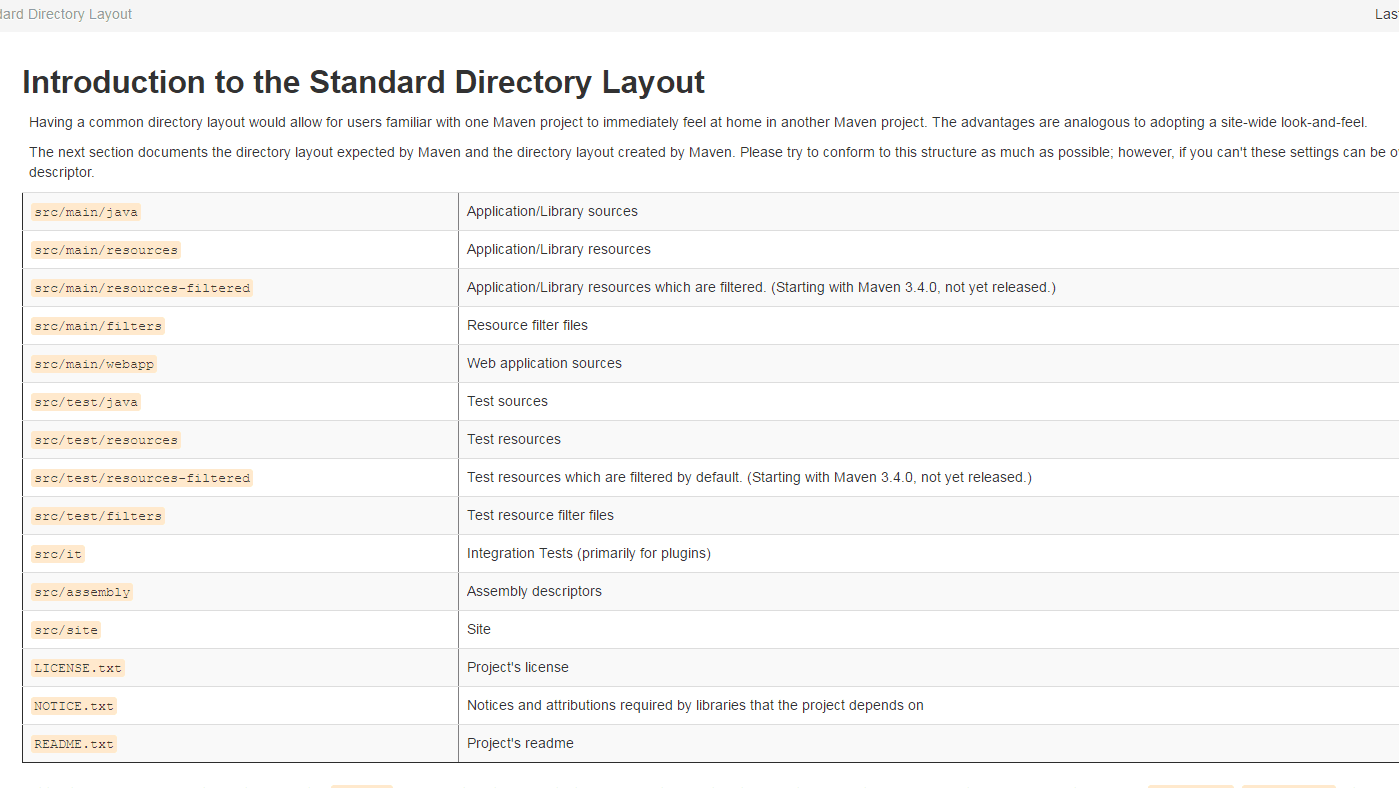The width and height of the screenshot is (1399, 788).
Task: Select the src/main/resources path entry
Action: (x=105, y=250)
